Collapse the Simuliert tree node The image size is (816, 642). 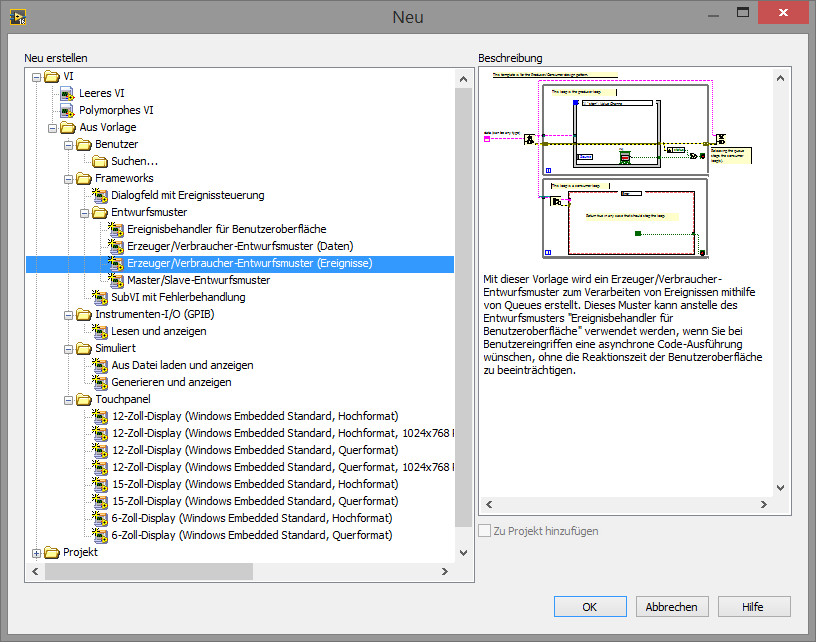pos(69,348)
